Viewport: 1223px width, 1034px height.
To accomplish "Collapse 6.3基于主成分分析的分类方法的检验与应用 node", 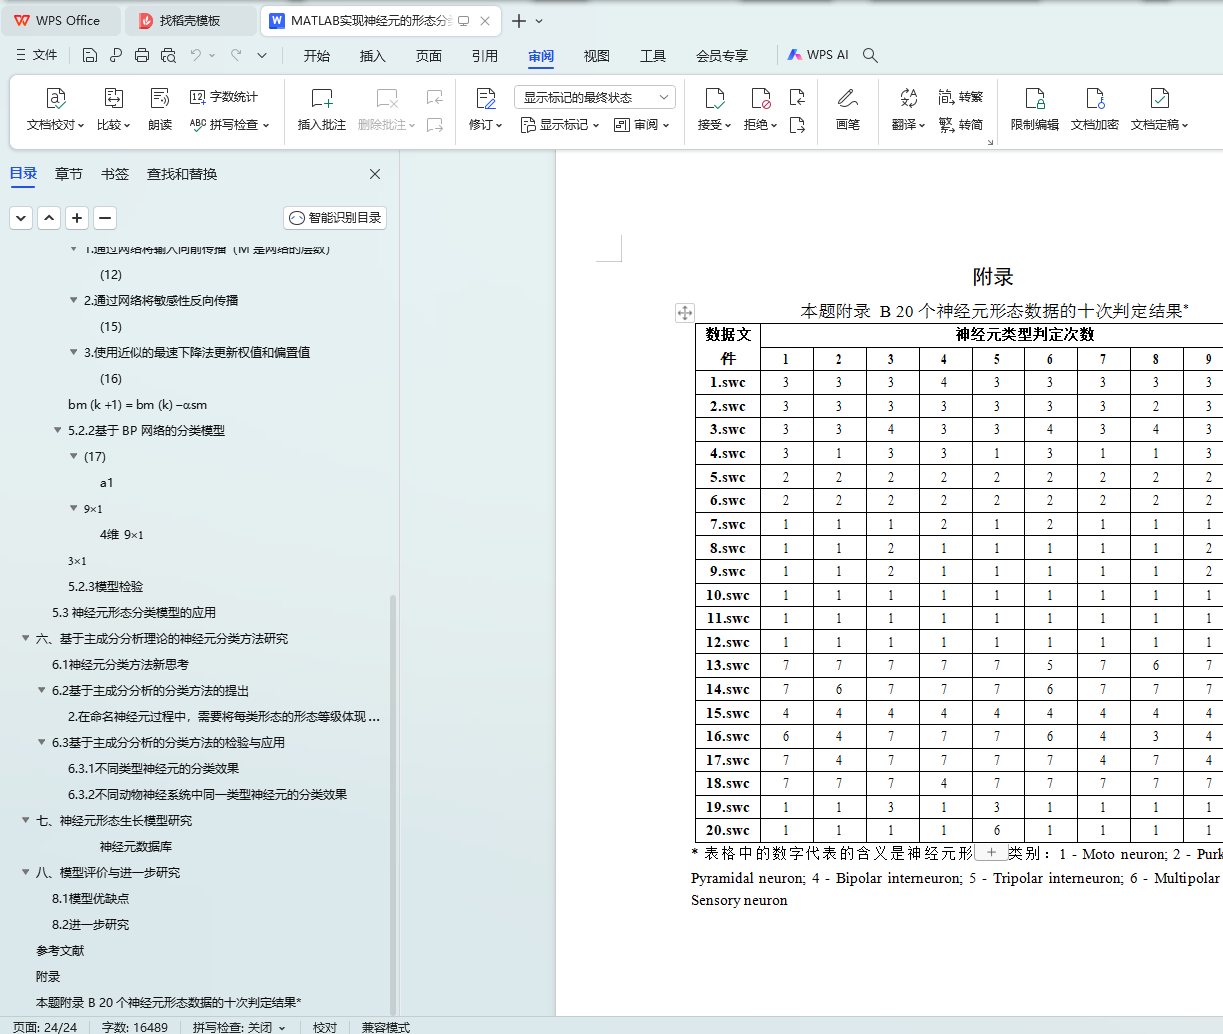I will (x=42, y=743).
